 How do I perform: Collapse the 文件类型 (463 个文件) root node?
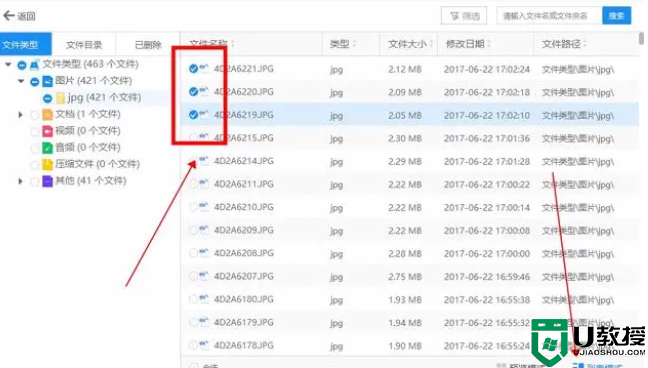pos(8,65)
